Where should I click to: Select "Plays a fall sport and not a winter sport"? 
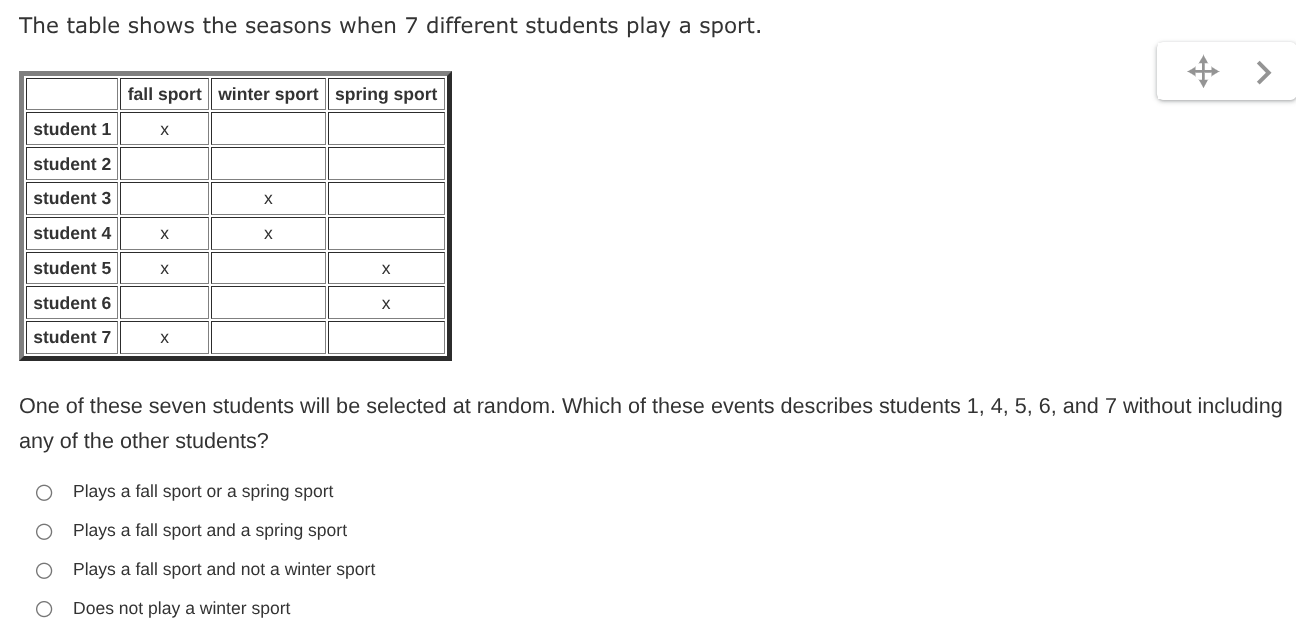[x=44, y=570]
